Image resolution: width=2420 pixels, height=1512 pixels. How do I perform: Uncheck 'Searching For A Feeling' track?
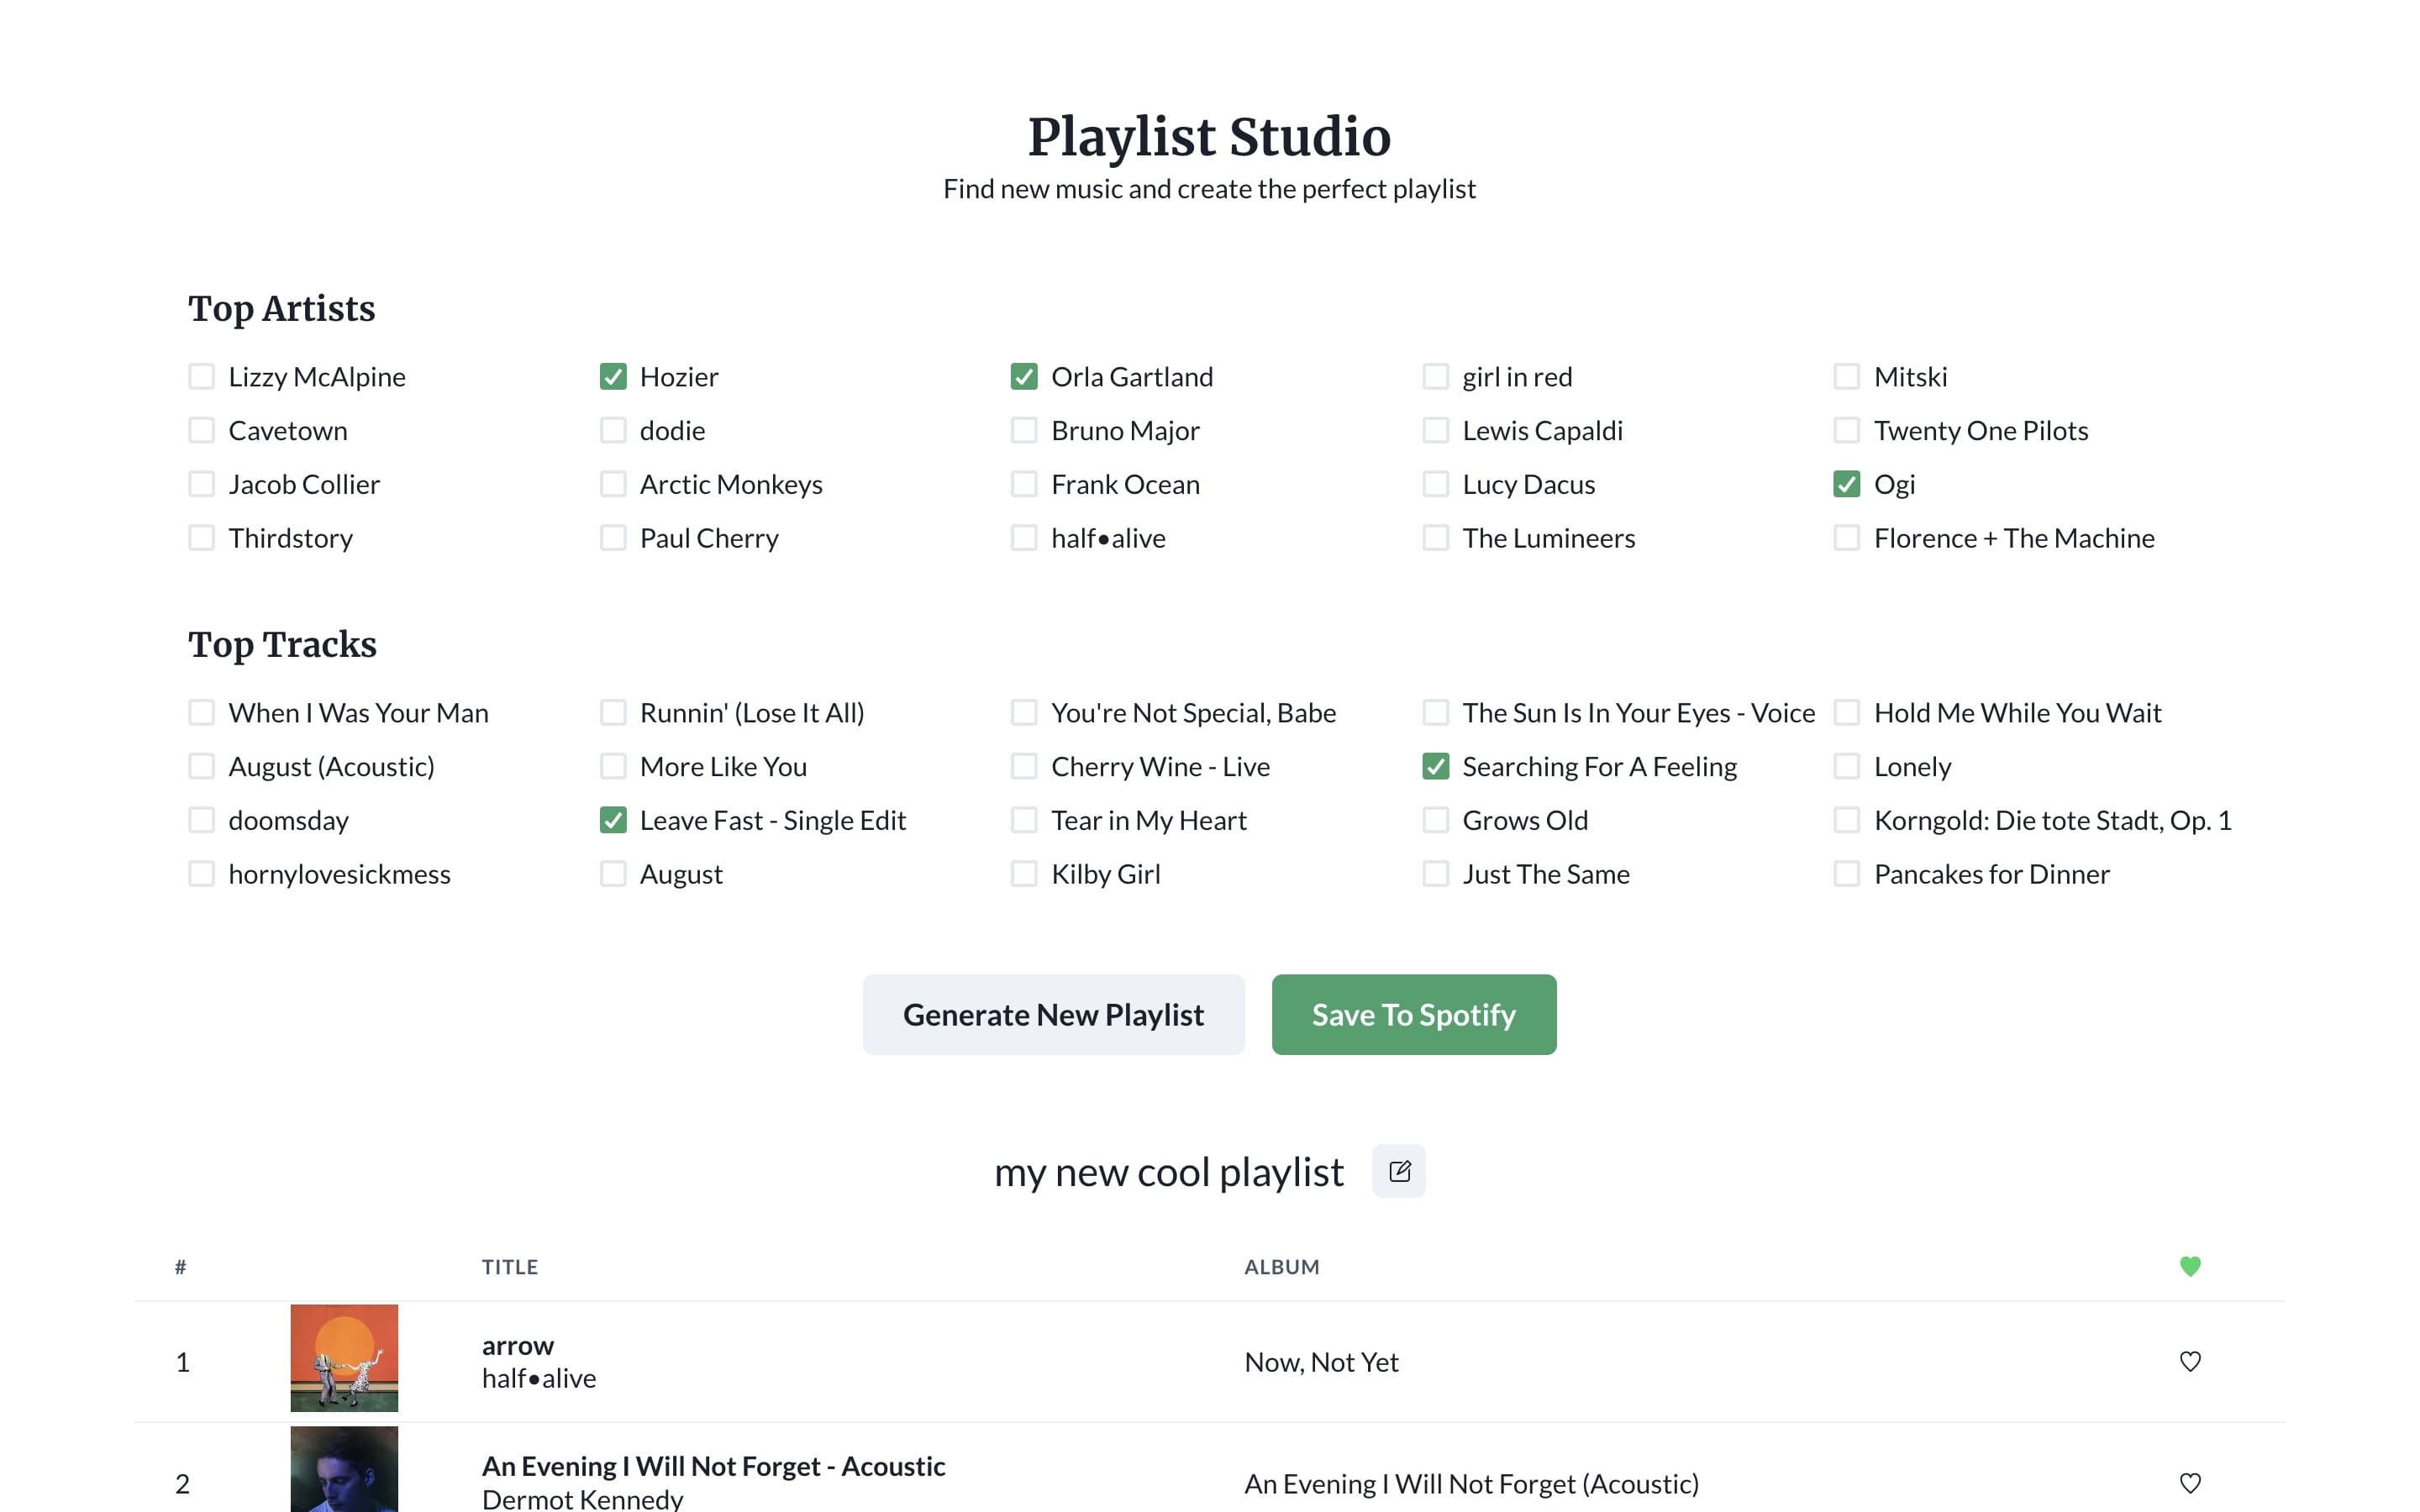[1435, 767]
